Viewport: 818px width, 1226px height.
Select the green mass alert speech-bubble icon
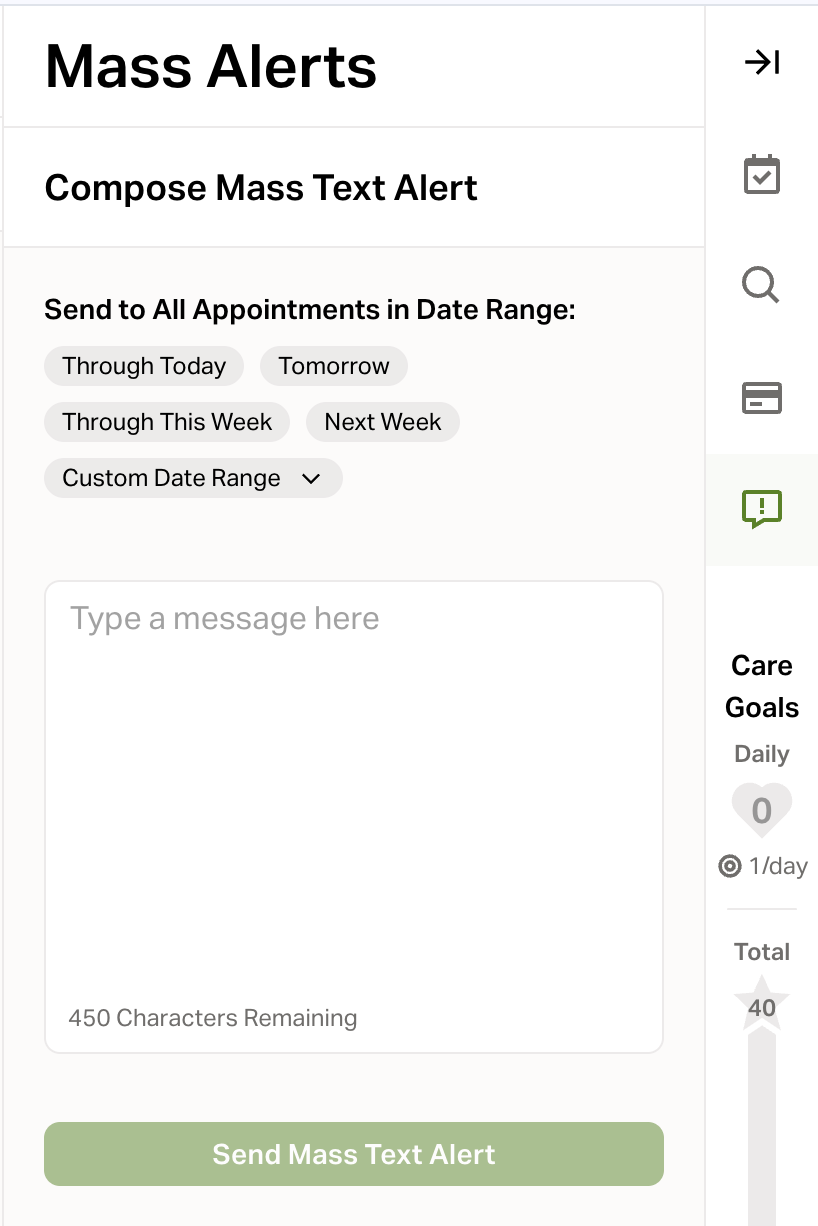[x=762, y=509]
